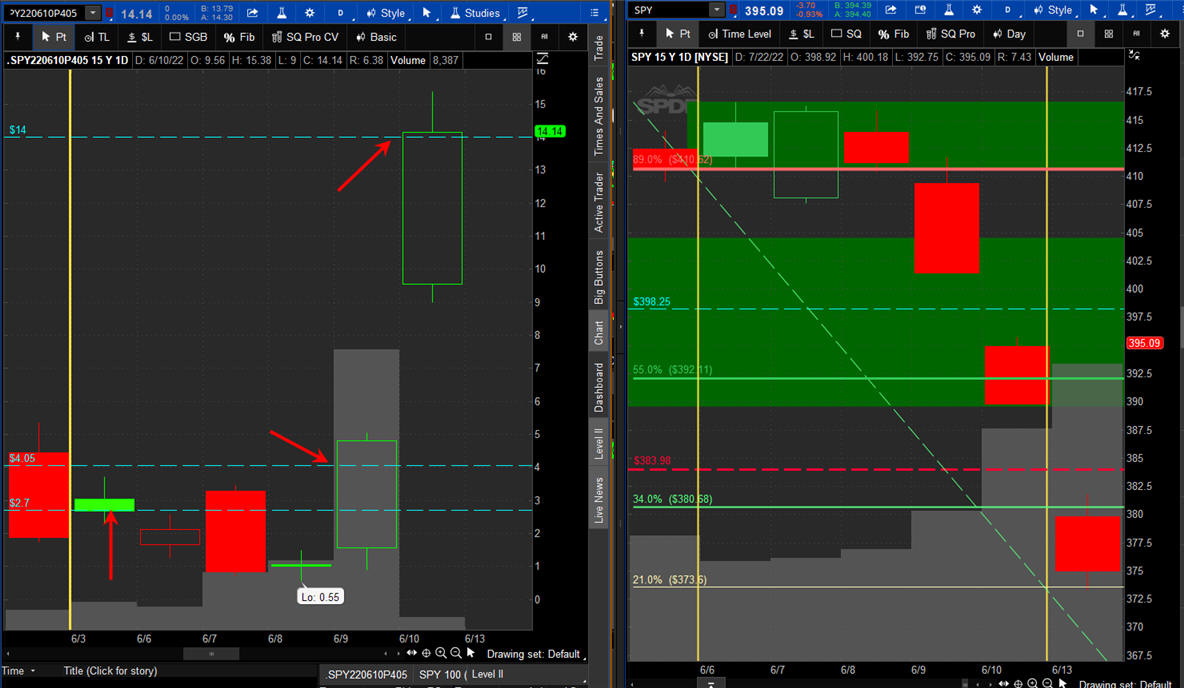Switch left chart to single-cell layout
This screenshot has height=688, width=1184.
point(489,36)
